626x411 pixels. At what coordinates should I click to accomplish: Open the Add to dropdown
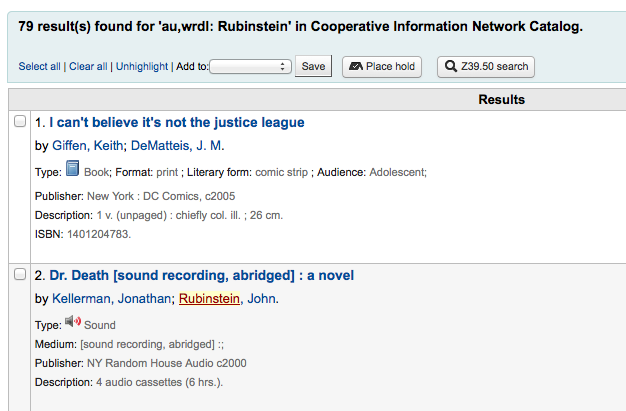(251, 66)
